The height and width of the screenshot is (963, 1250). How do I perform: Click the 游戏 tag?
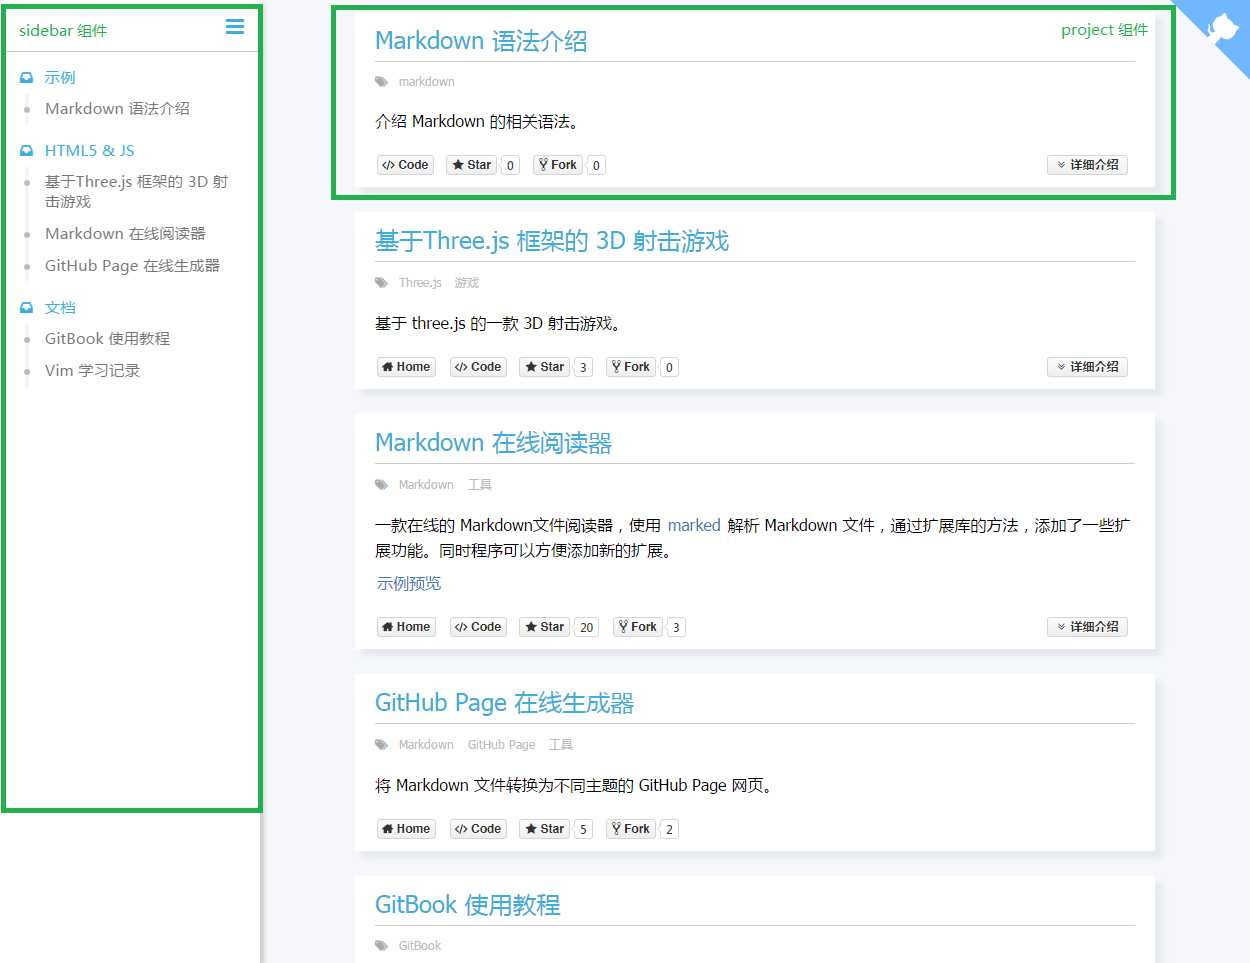(x=467, y=283)
